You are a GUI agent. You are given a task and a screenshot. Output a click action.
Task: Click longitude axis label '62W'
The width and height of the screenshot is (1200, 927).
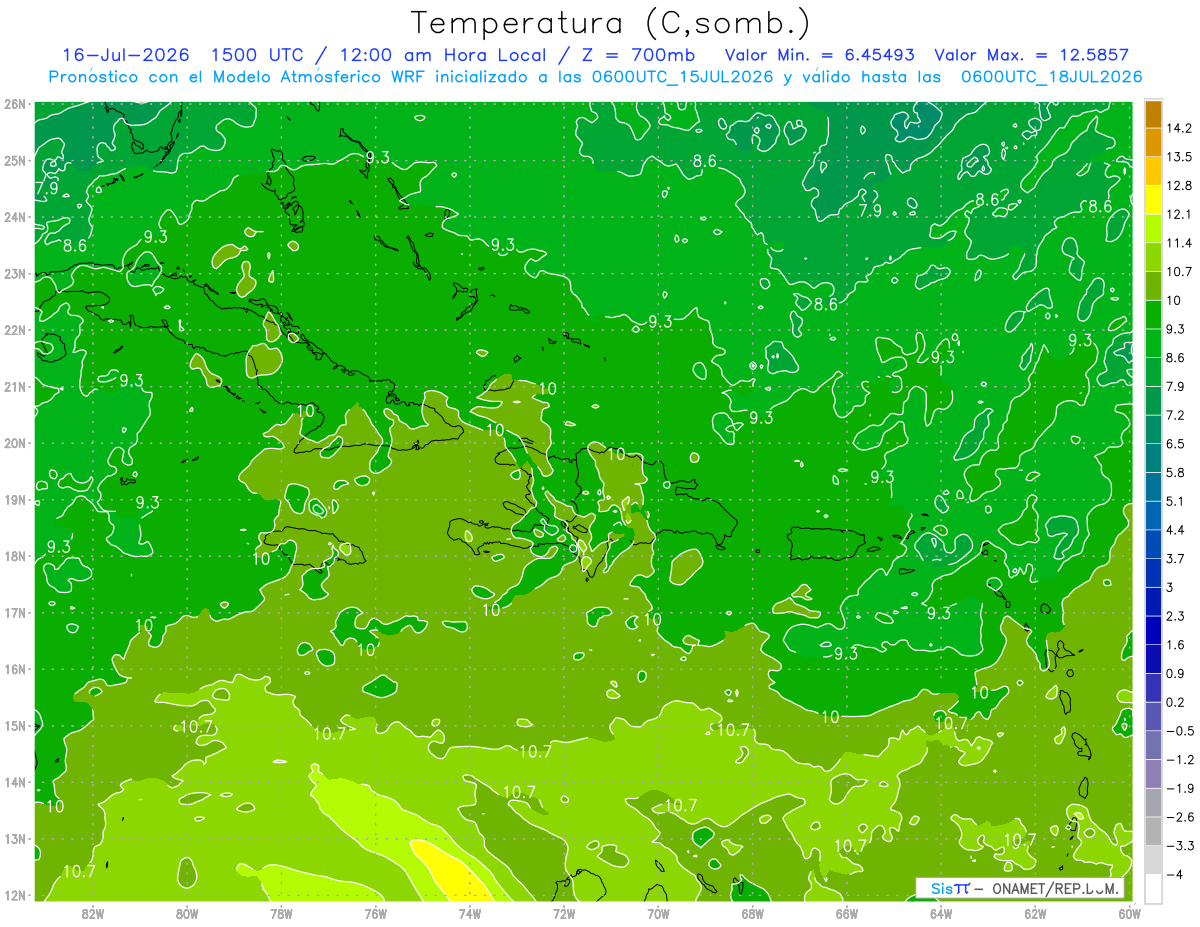click(x=1035, y=914)
